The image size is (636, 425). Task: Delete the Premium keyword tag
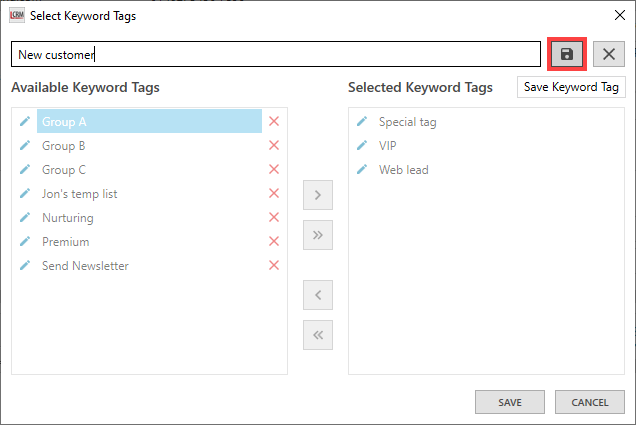pyautogui.click(x=274, y=242)
